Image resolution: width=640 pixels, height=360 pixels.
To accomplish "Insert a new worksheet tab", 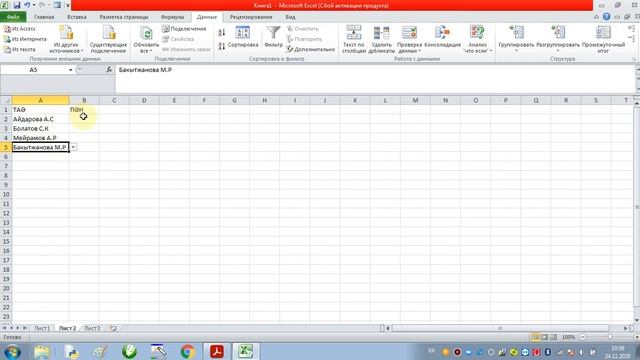I will tap(113, 328).
